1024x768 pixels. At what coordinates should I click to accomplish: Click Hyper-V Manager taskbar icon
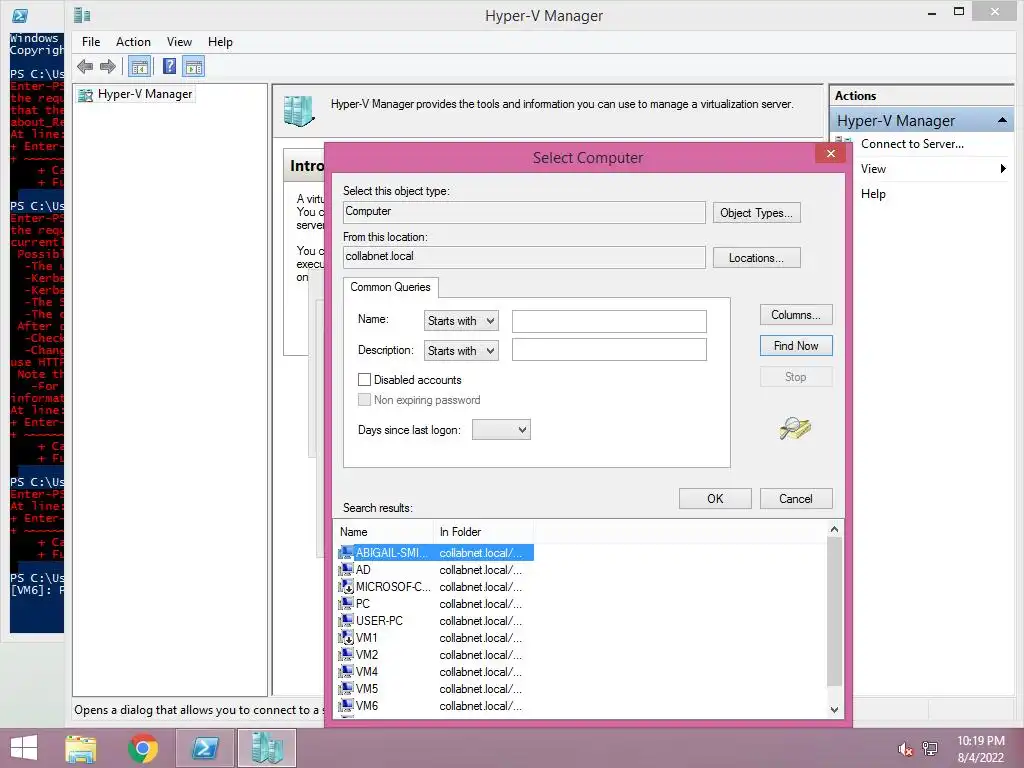267,748
